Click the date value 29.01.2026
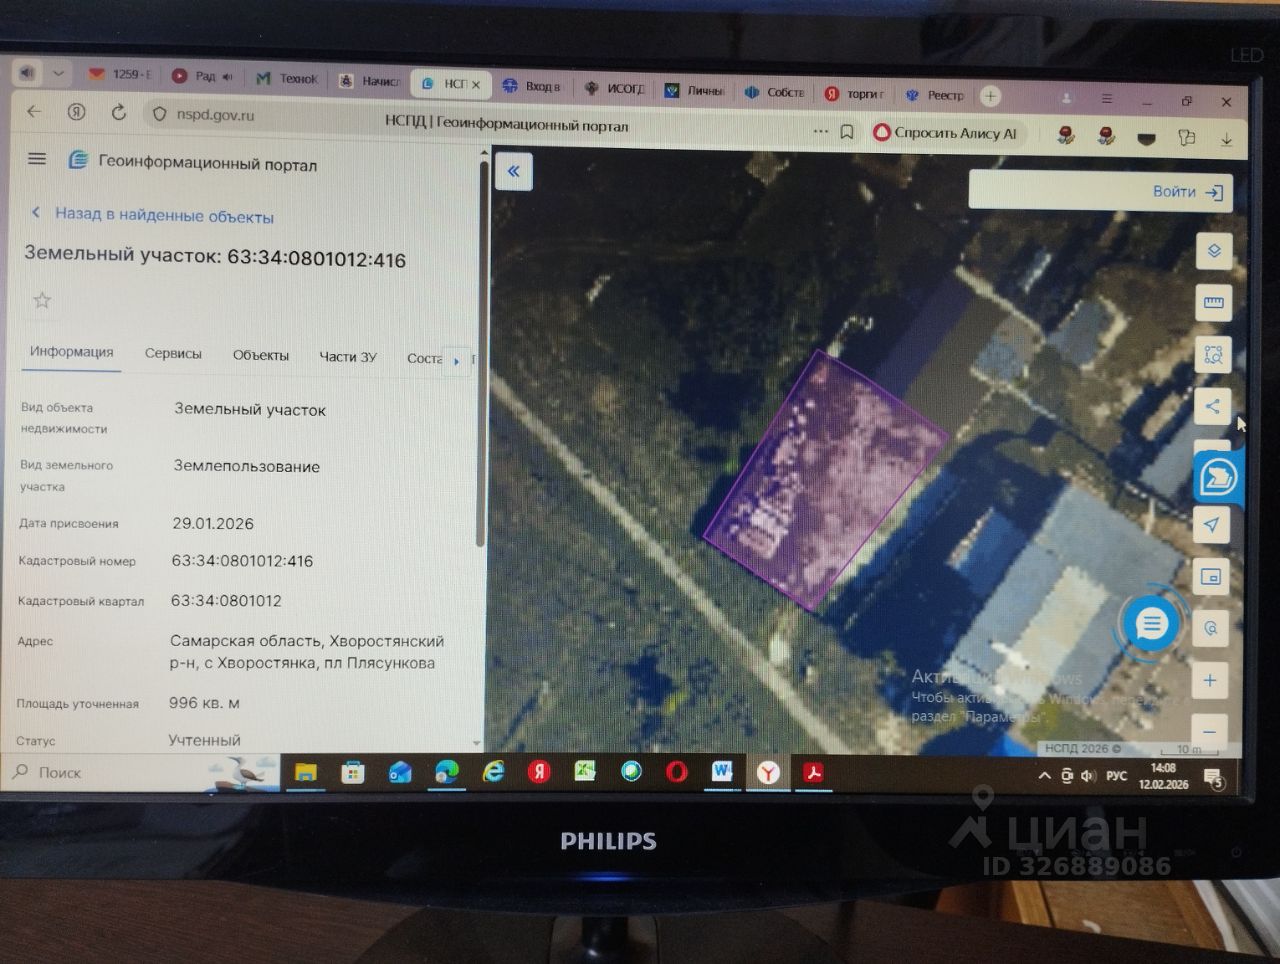 pos(213,523)
